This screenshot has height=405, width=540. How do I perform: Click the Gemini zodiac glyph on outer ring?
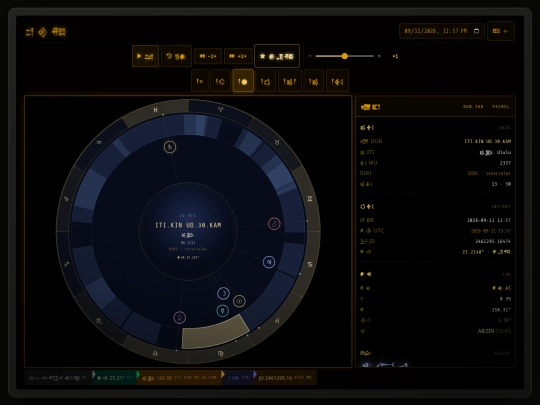(310, 199)
